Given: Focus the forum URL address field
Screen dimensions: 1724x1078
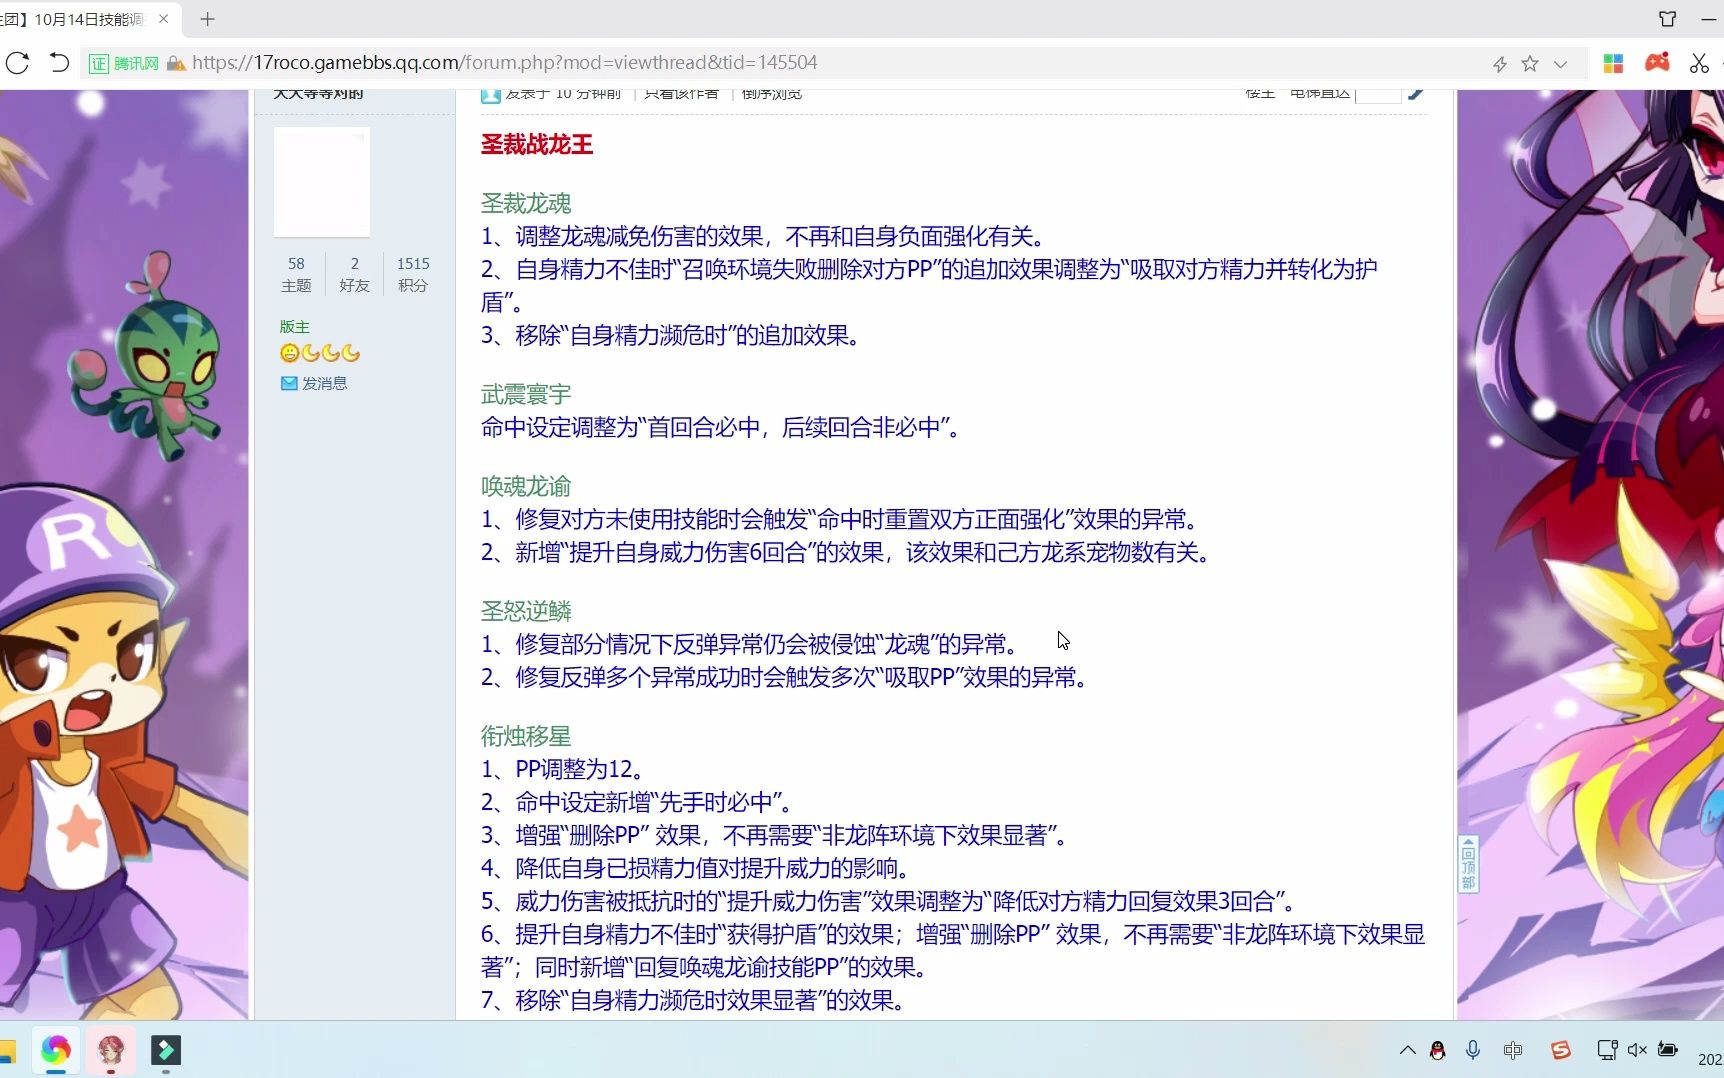Looking at the screenshot, I should pos(505,63).
